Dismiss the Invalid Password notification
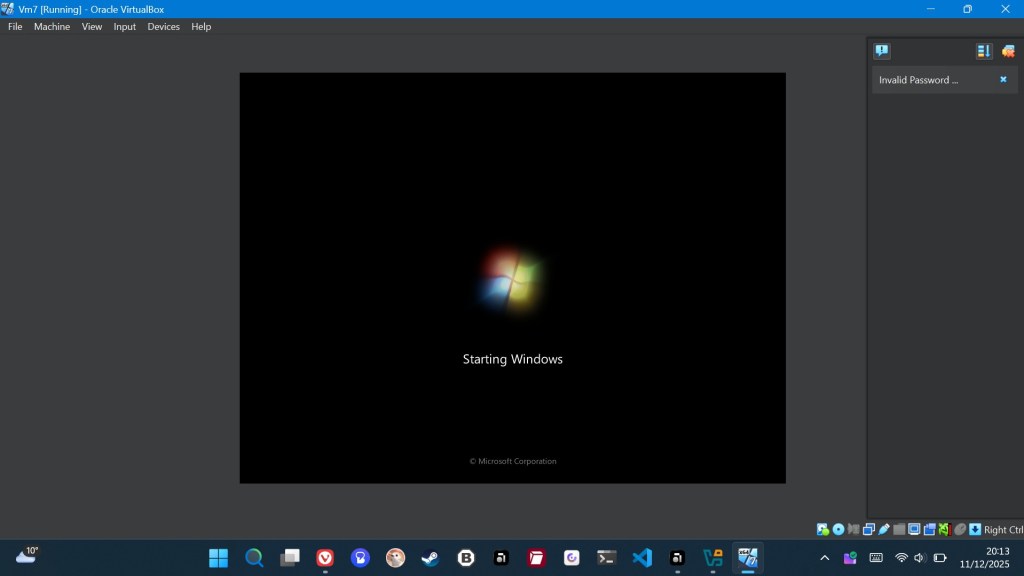1024x576 pixels. tap(1003, 80)
